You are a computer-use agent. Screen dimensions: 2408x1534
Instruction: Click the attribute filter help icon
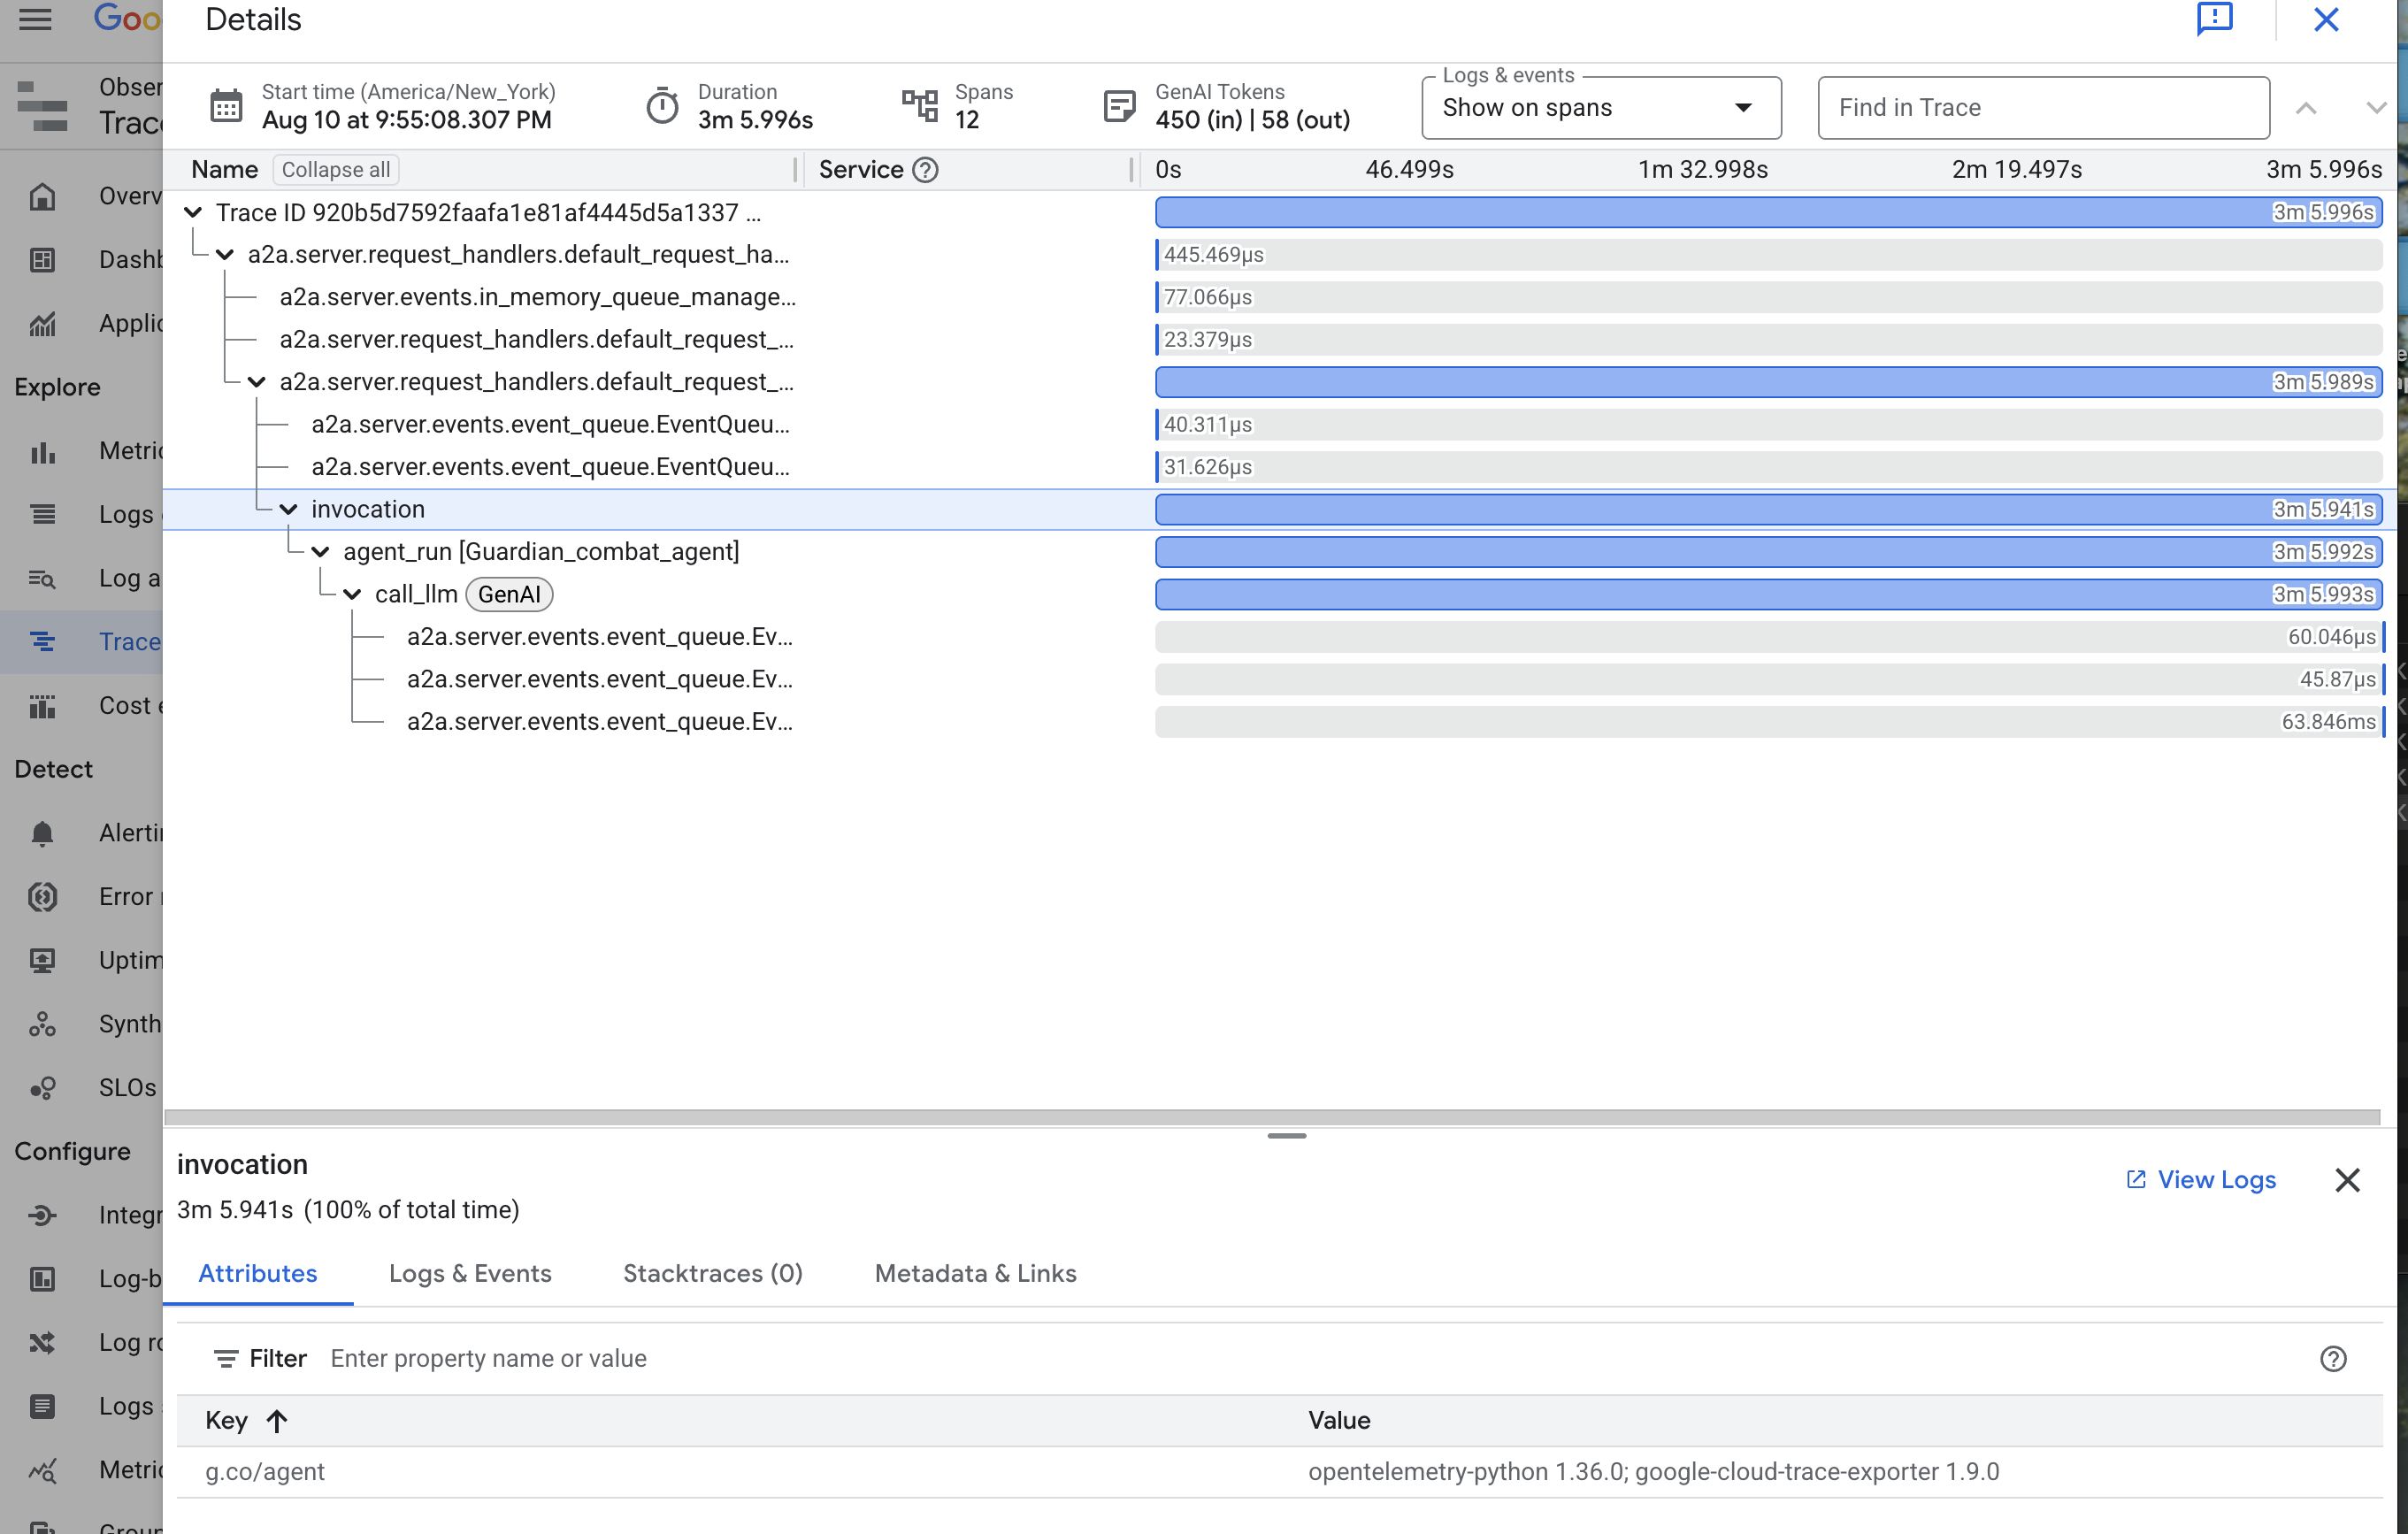[2332, 1358]
